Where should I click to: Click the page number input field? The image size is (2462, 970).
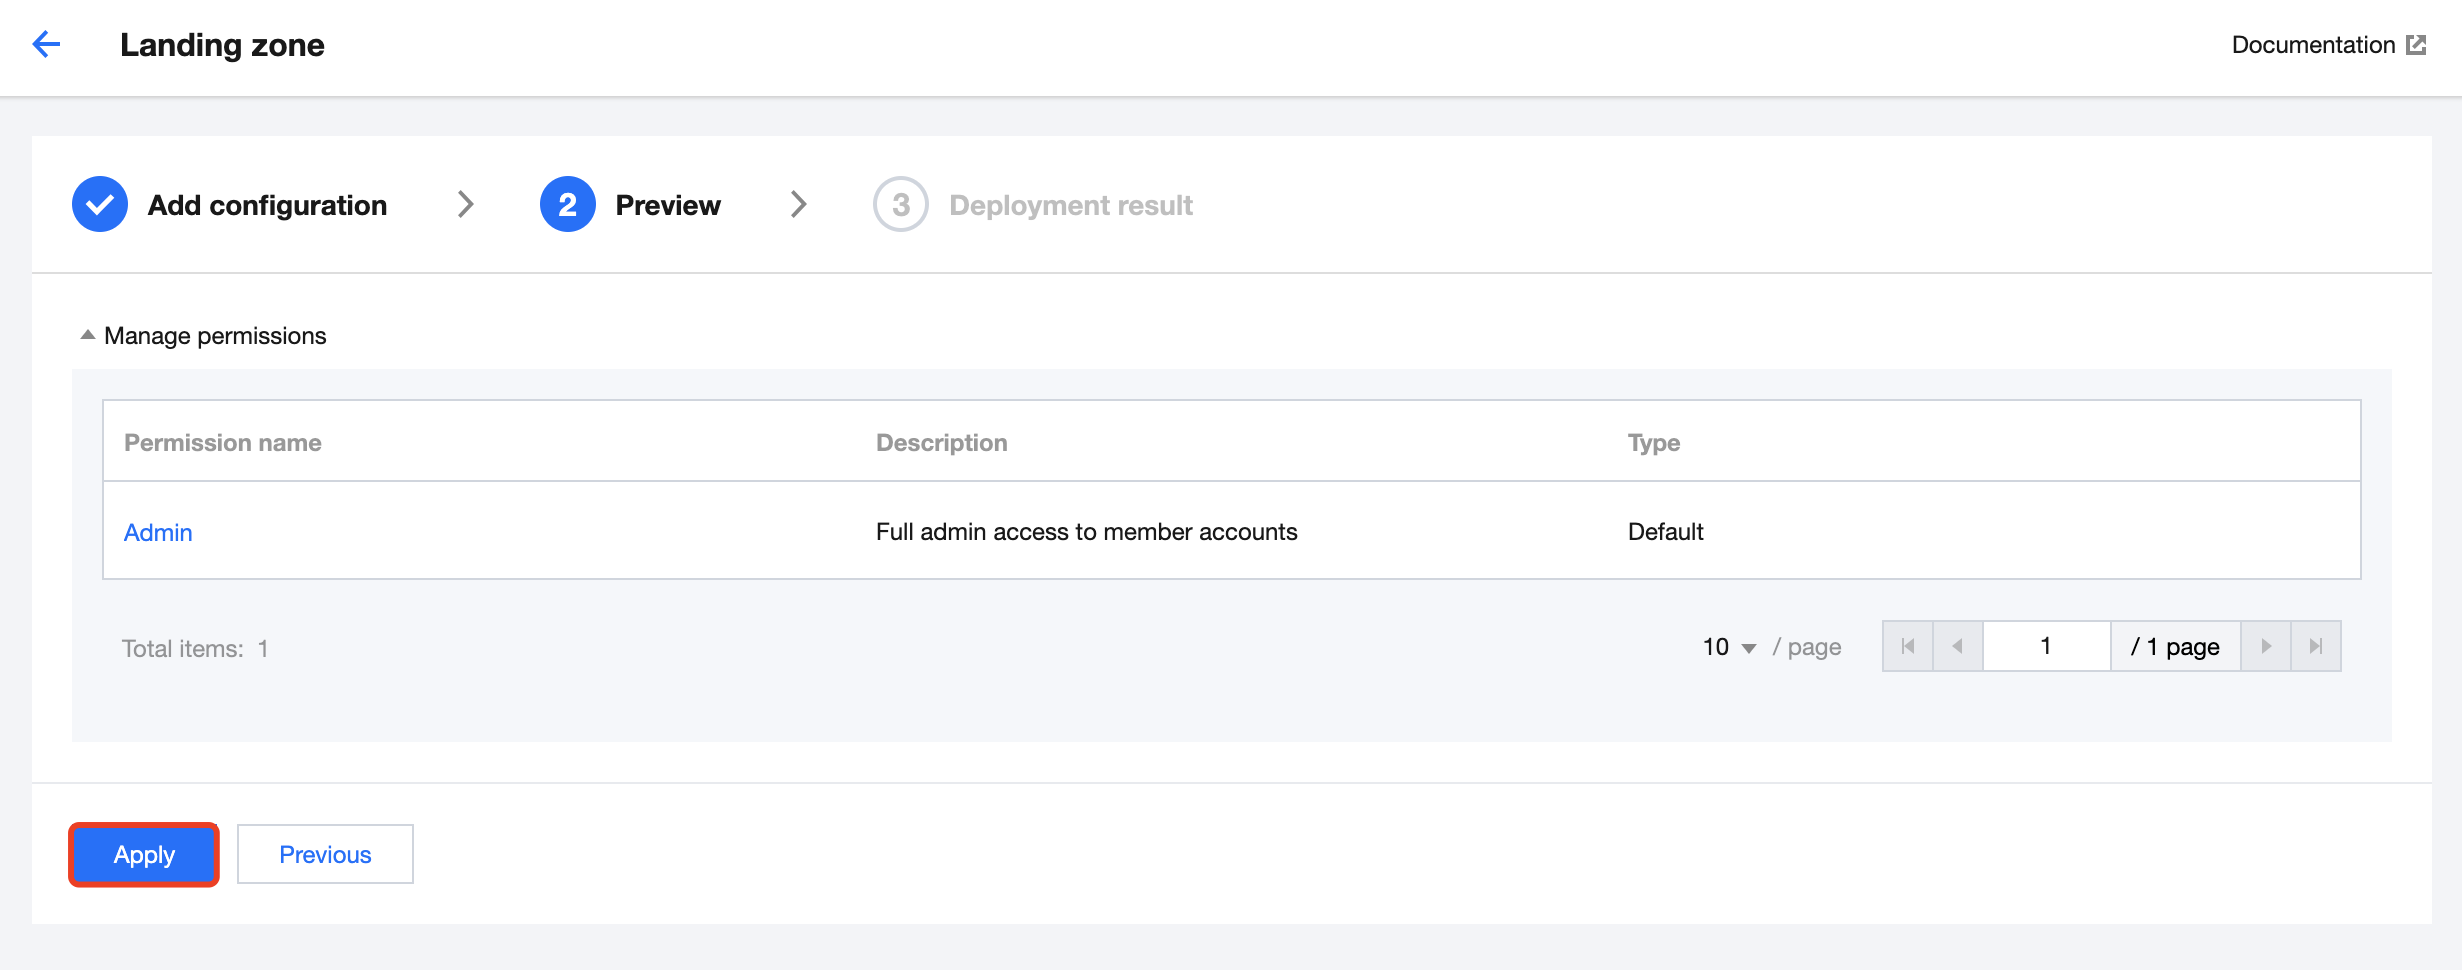(2046, 646)
